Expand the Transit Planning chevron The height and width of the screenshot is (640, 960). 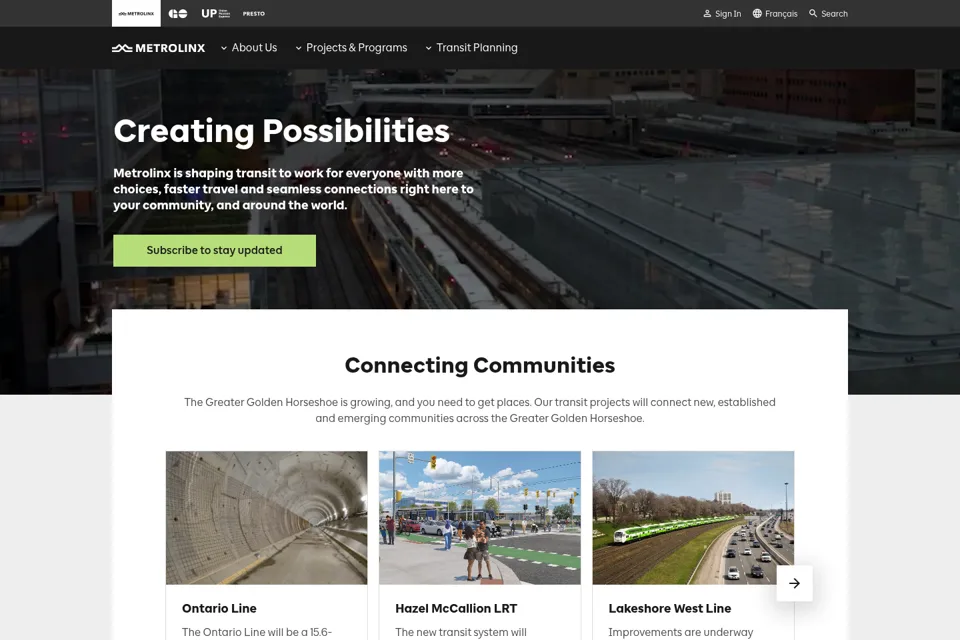pyautogui.click(x=429, y=48)
